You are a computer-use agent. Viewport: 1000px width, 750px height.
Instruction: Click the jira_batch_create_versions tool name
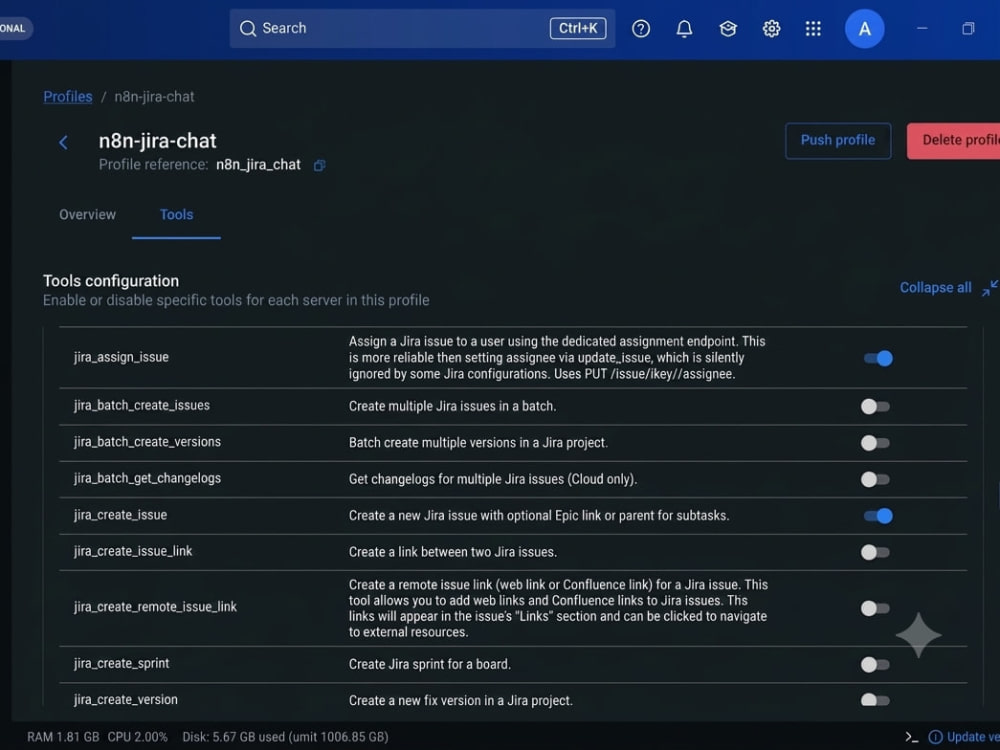(x=147, y=442)
